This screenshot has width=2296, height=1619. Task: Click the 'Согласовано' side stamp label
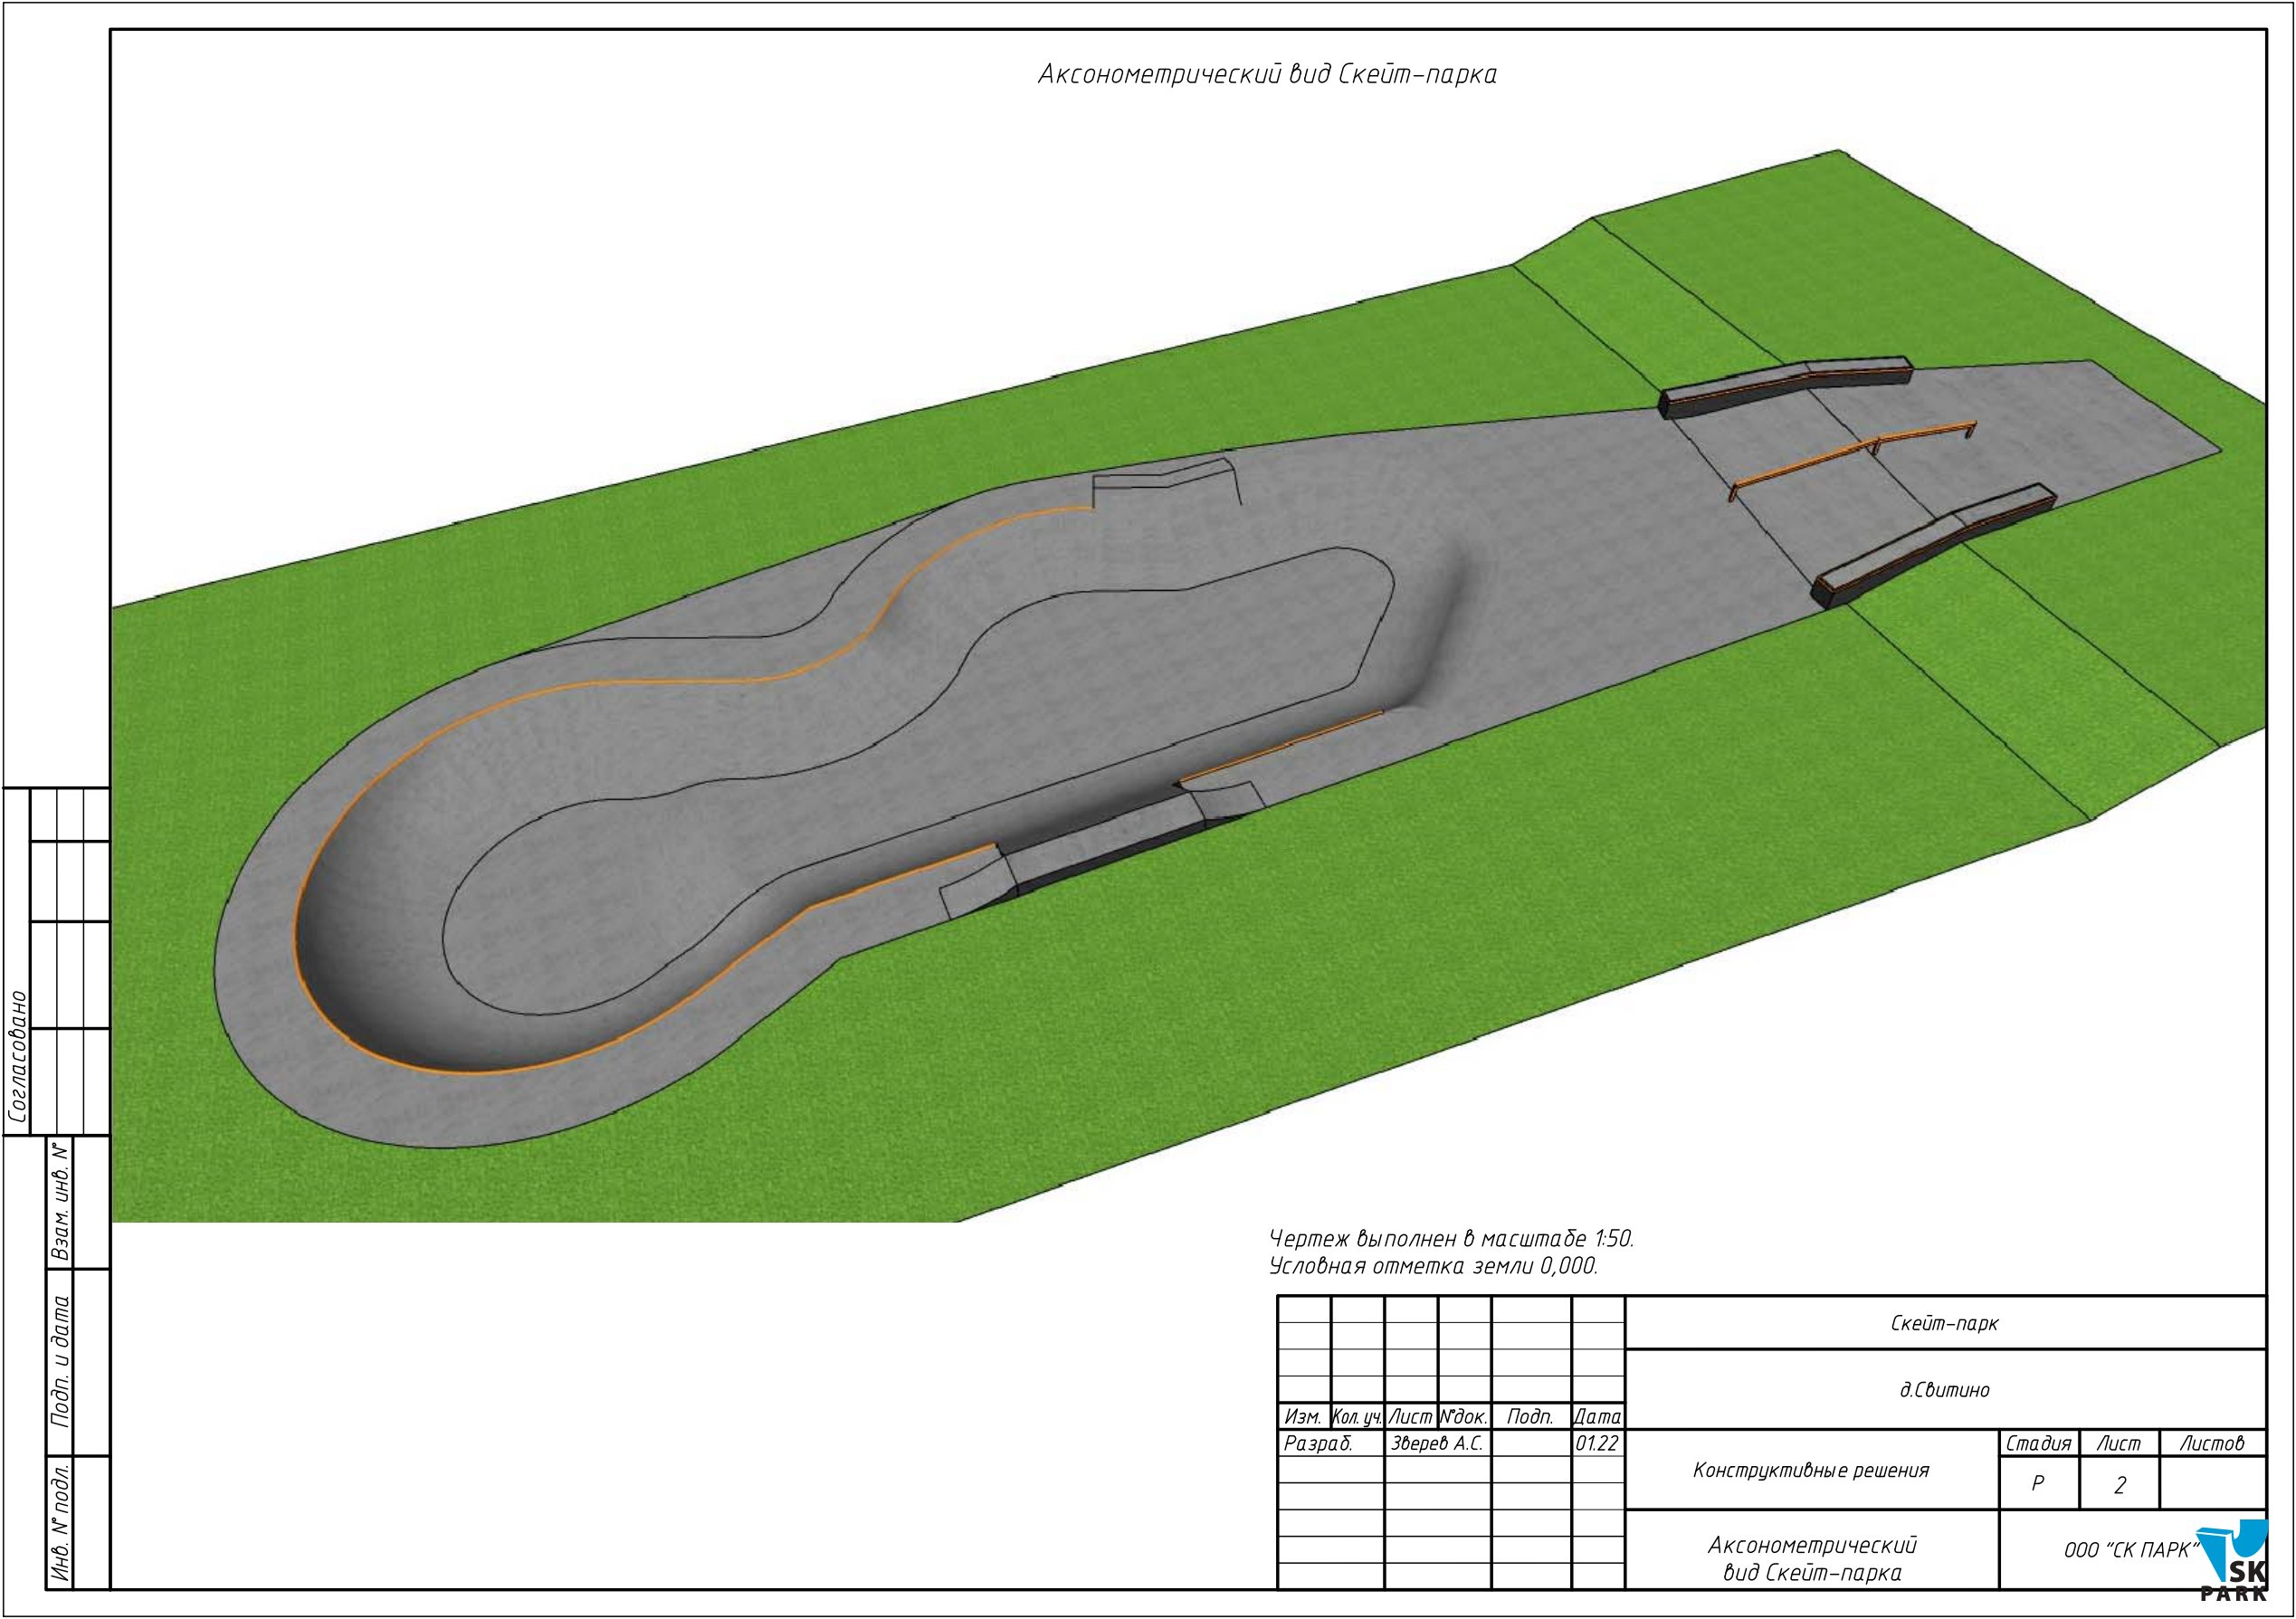[18, 1057]
